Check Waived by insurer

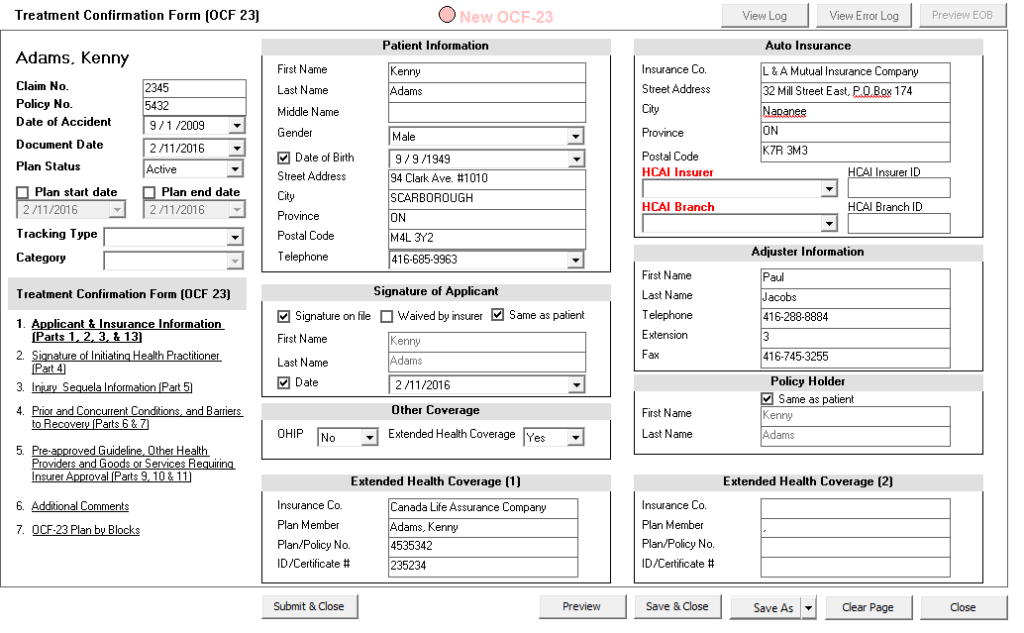pos(387,315)
